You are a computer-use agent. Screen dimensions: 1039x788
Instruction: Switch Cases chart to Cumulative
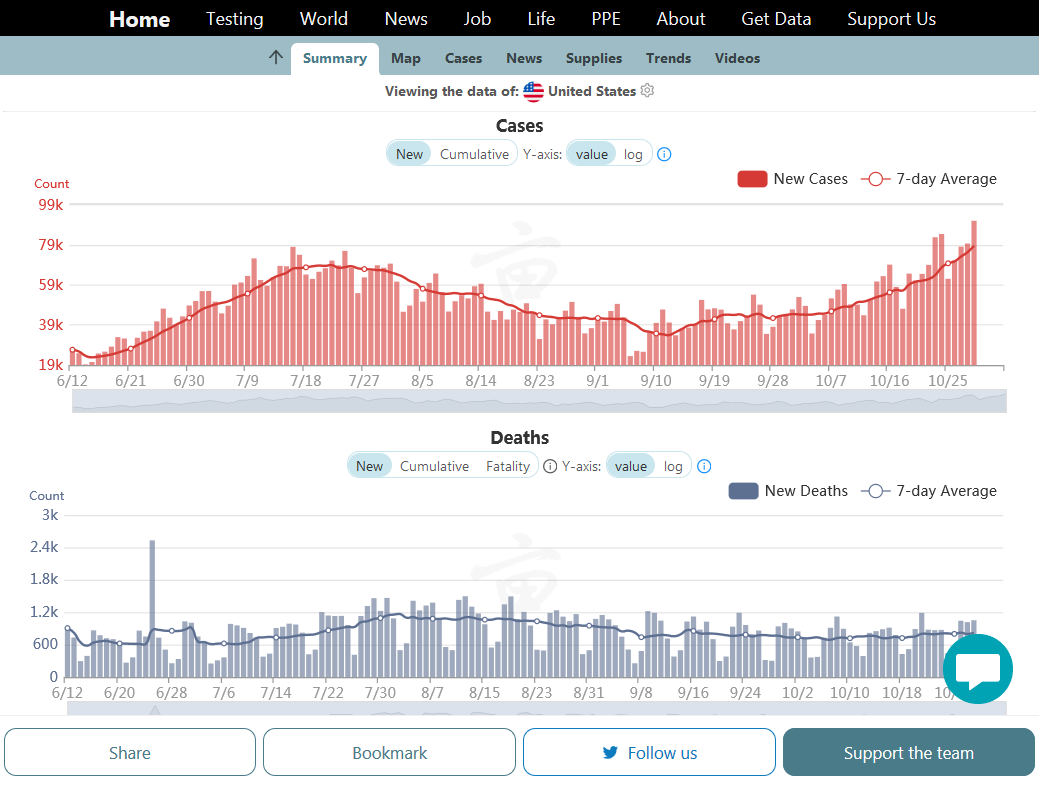(x=474, y=154)
